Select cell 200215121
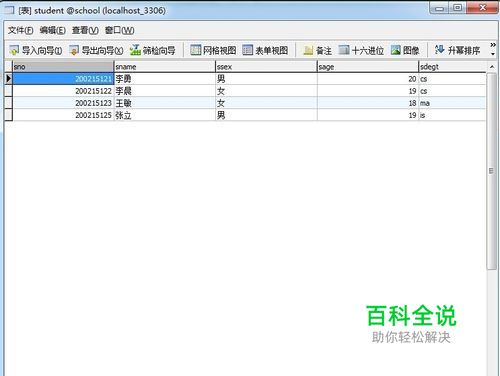Image resolution: width=500 pixels, height=376 pixels. tap(63, 79)
